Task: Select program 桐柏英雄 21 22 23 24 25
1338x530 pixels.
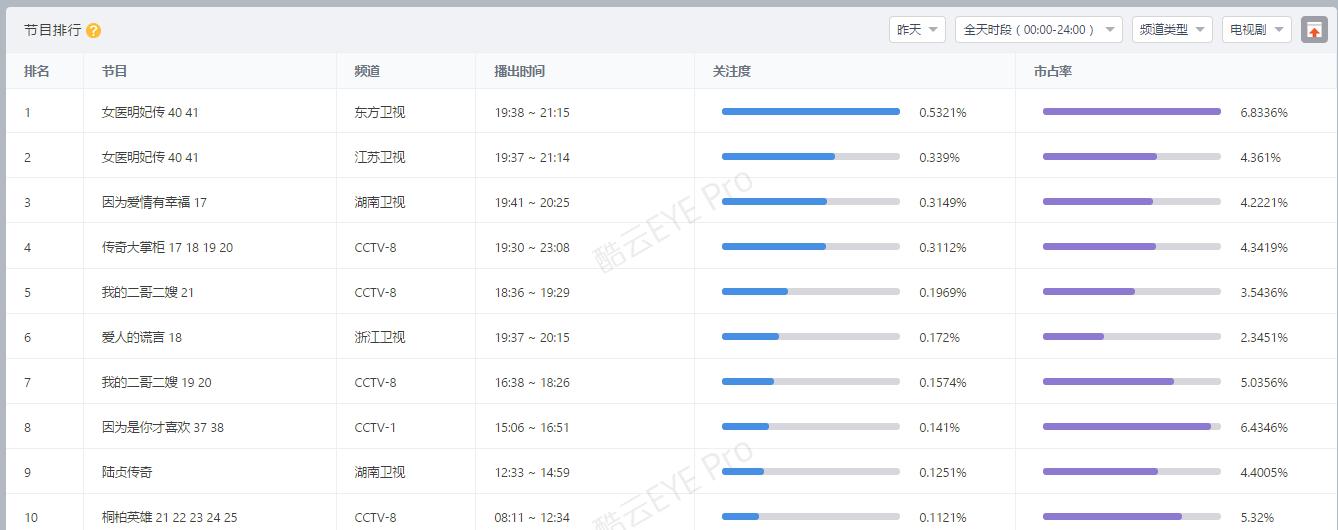Action: point(169,517)
